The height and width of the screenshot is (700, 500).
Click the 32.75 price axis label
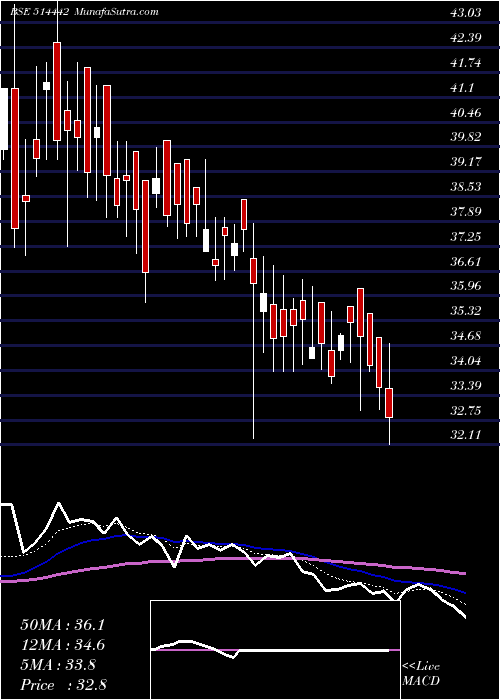point(466,411)
